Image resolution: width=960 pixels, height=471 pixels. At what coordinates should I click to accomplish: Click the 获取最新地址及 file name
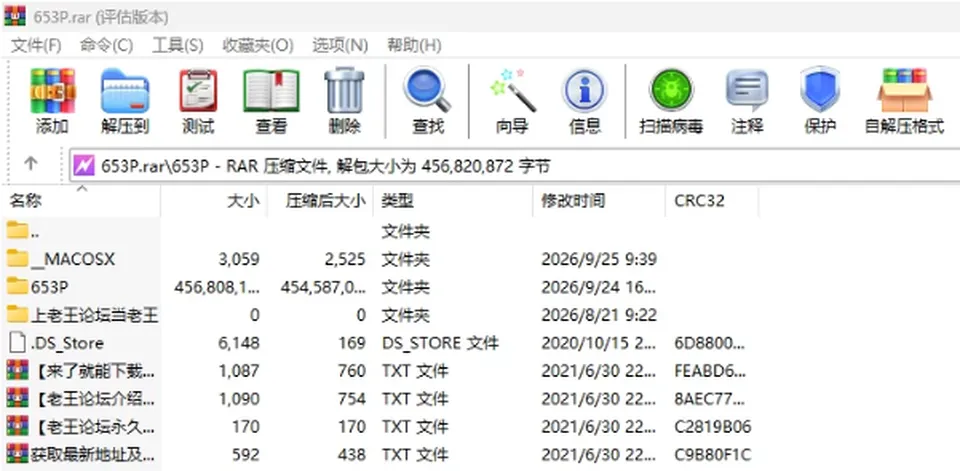[93, 455]
